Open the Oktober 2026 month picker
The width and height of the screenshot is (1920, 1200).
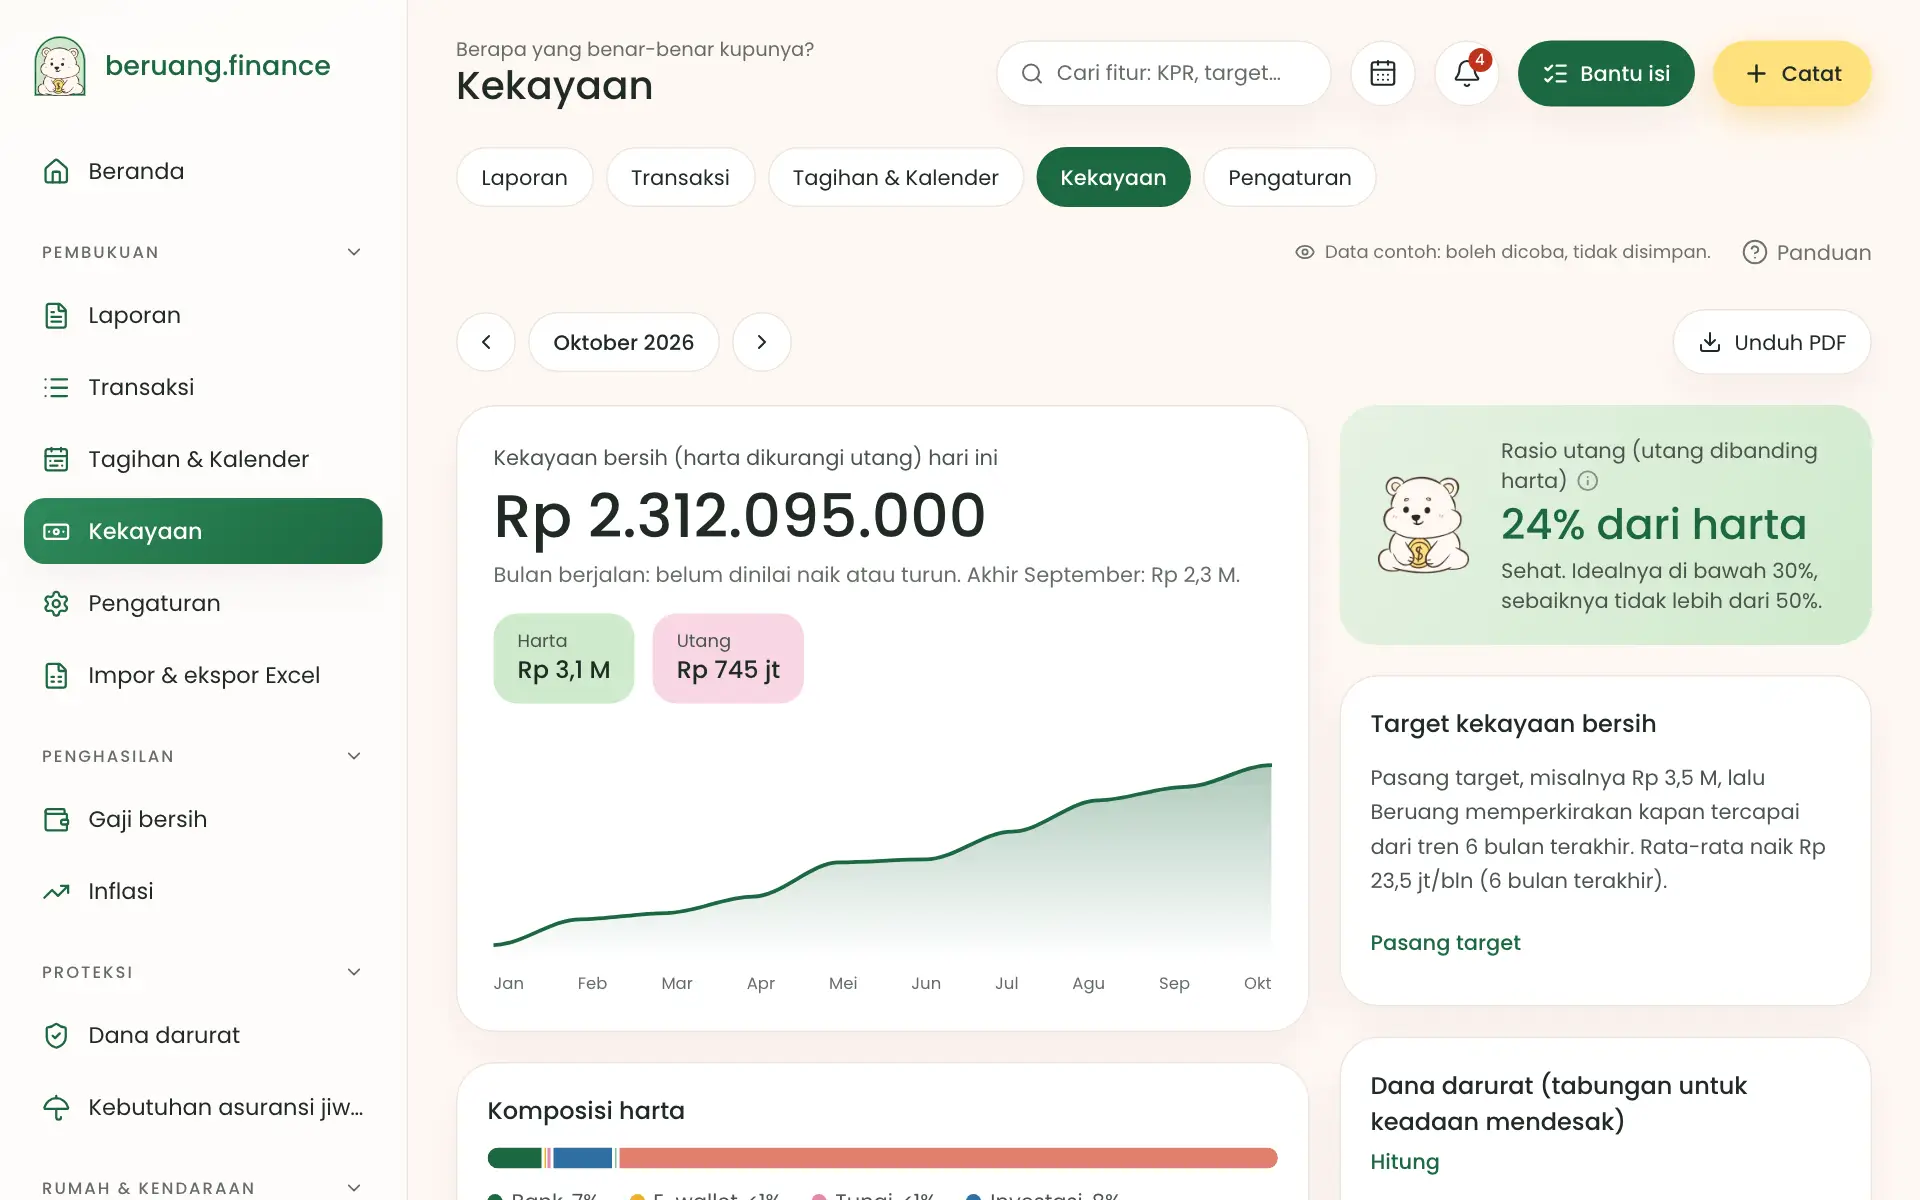tap(623, 342)
